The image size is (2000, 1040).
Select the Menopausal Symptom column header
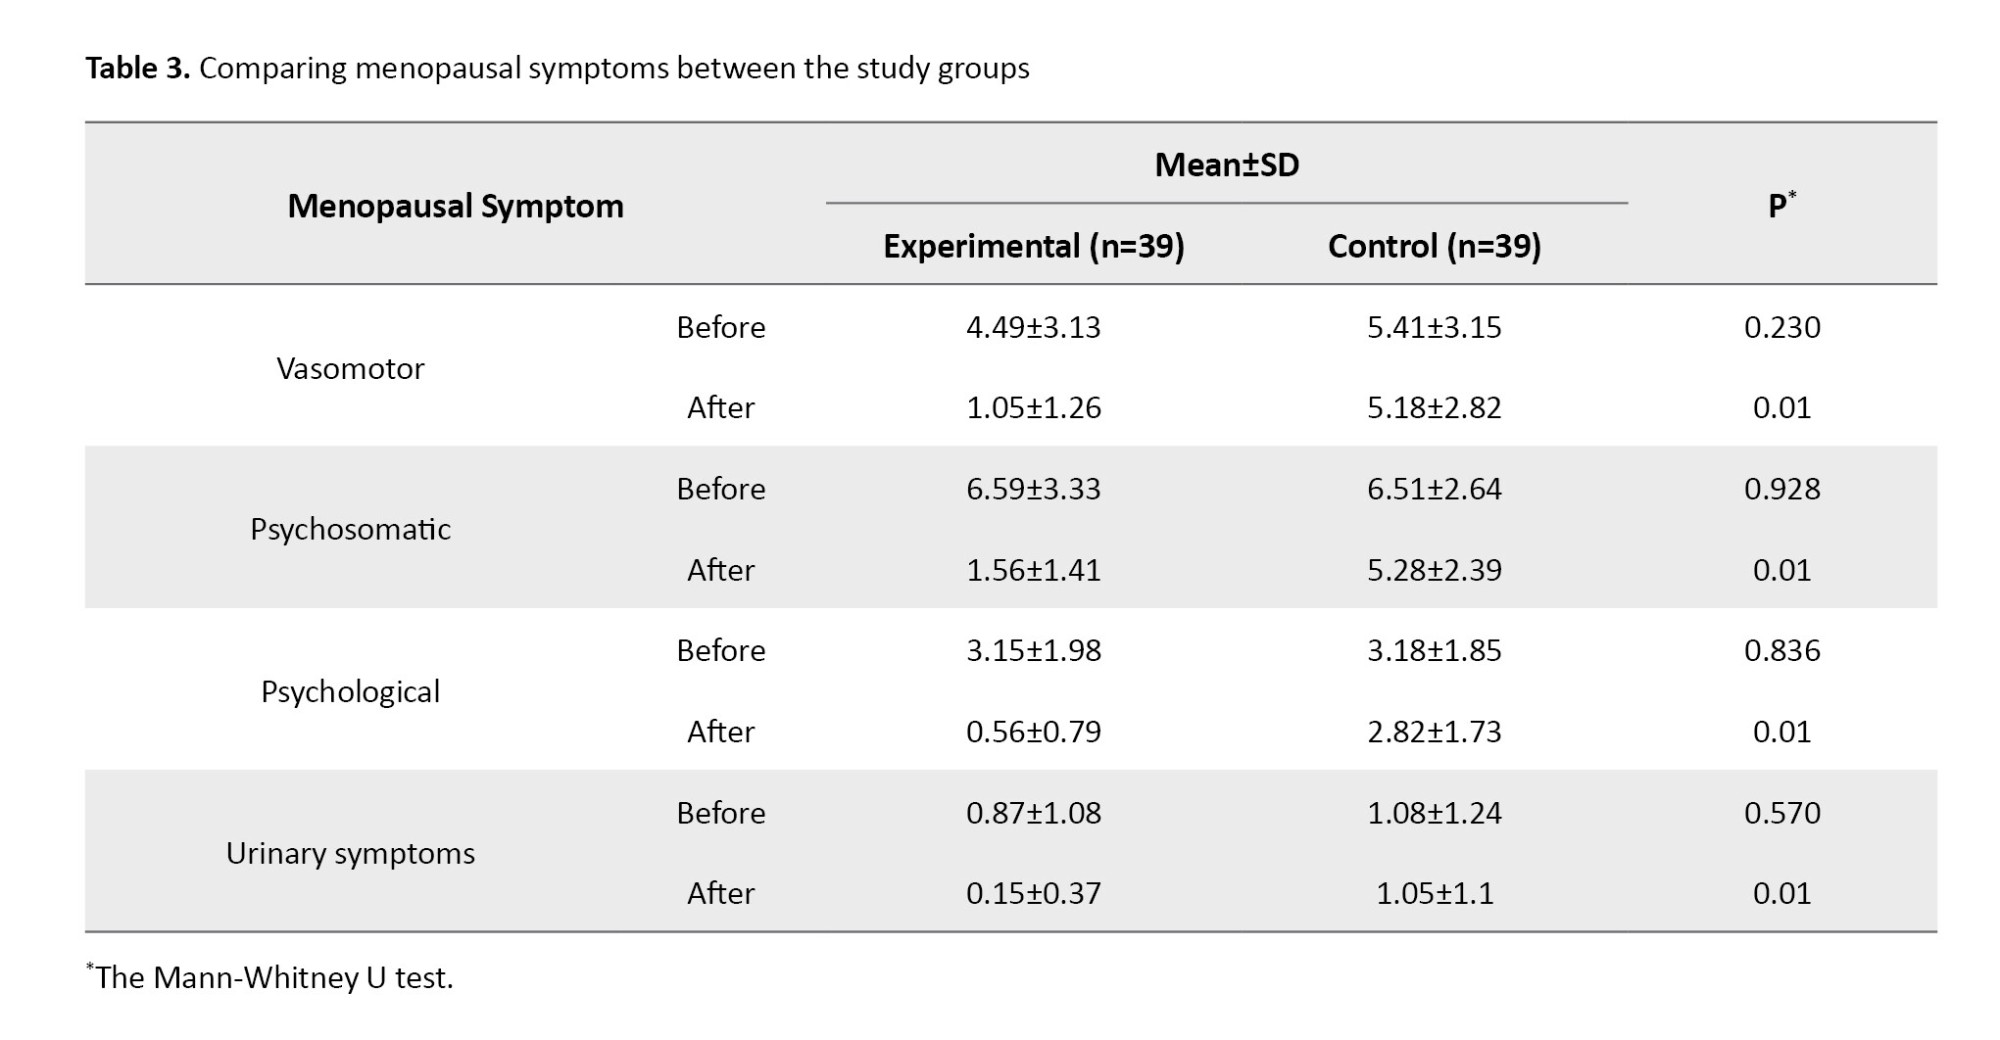point(455,206)
